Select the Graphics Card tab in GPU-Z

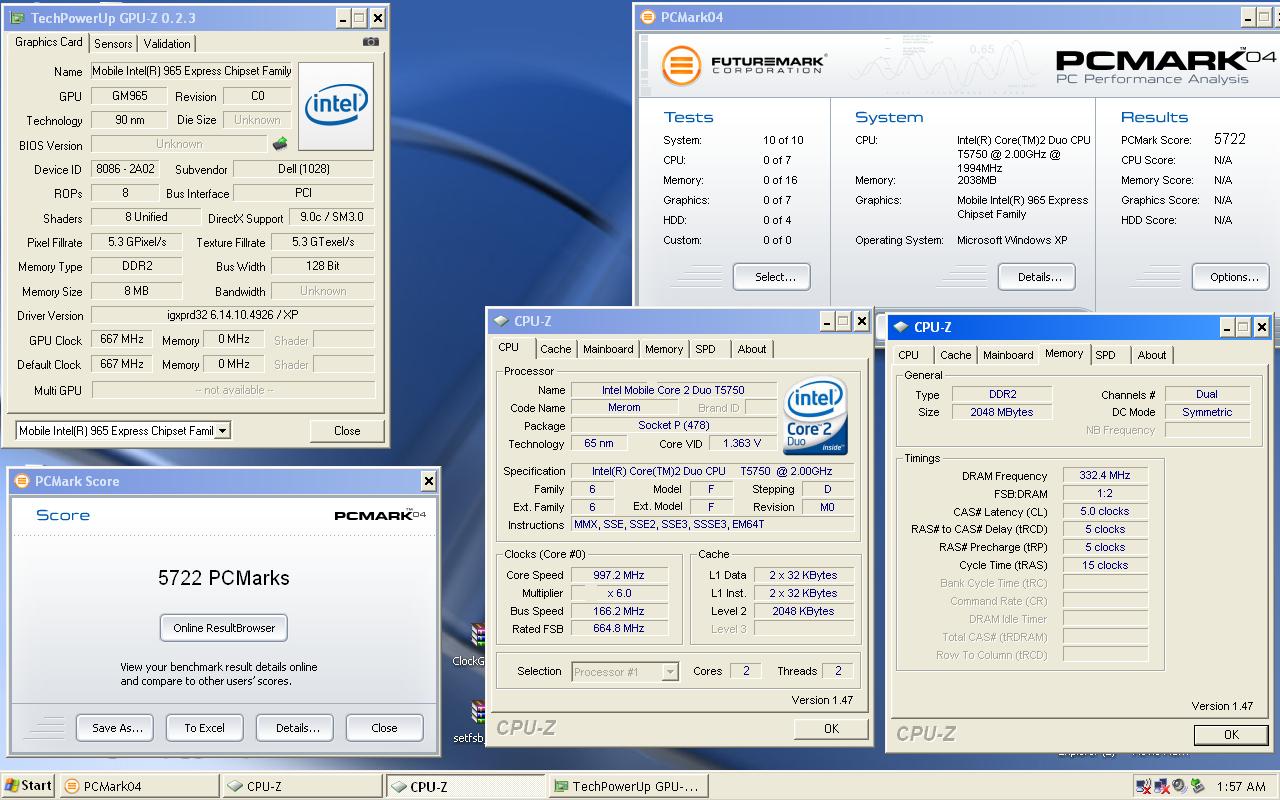coord(49,42)
